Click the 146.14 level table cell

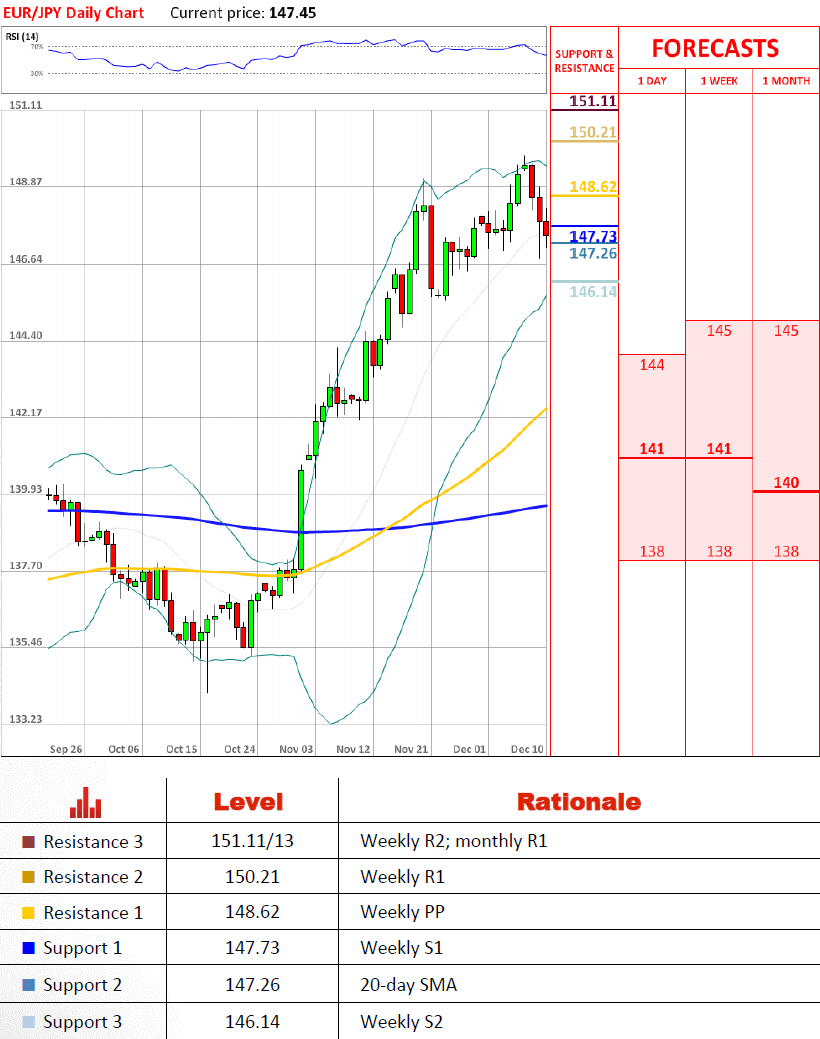pos(252,1022)
